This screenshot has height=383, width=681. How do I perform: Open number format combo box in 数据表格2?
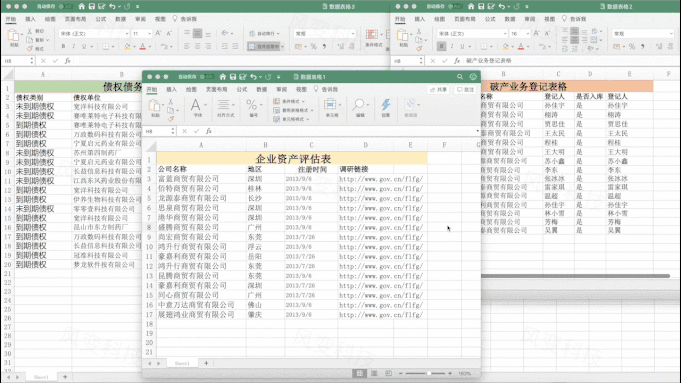point(643,33)
